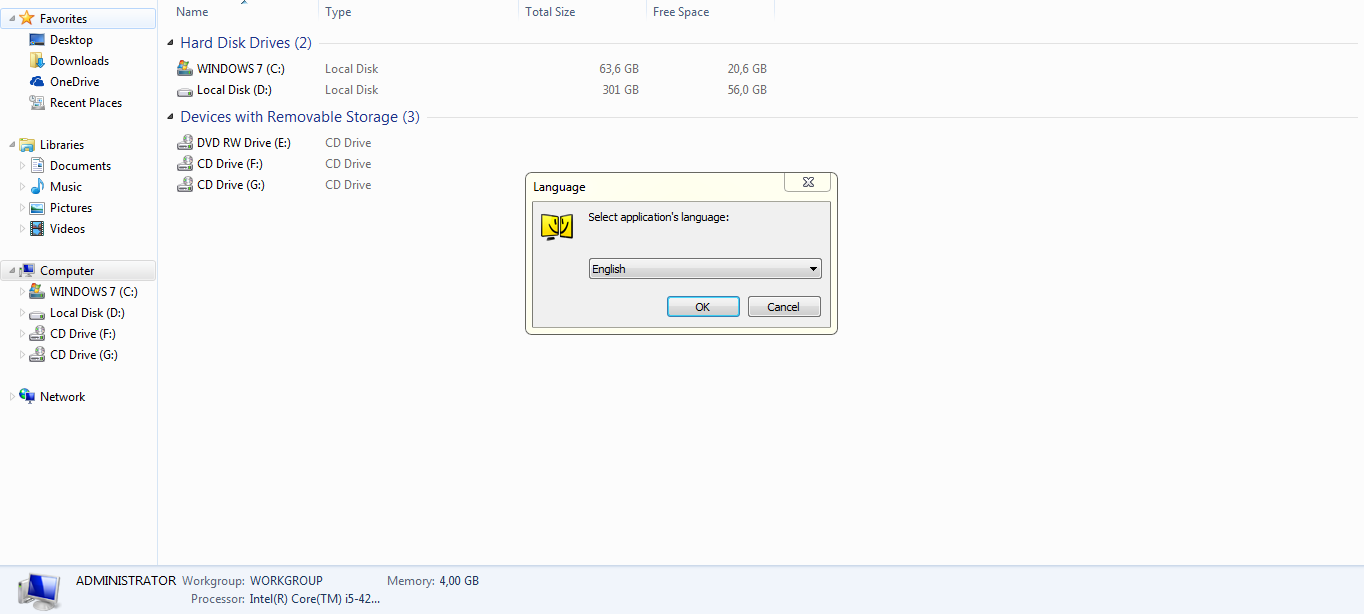The width and height of the screenshot is (1364, 614).
Task: Expand the Videos library node
Action: [23, 229]
